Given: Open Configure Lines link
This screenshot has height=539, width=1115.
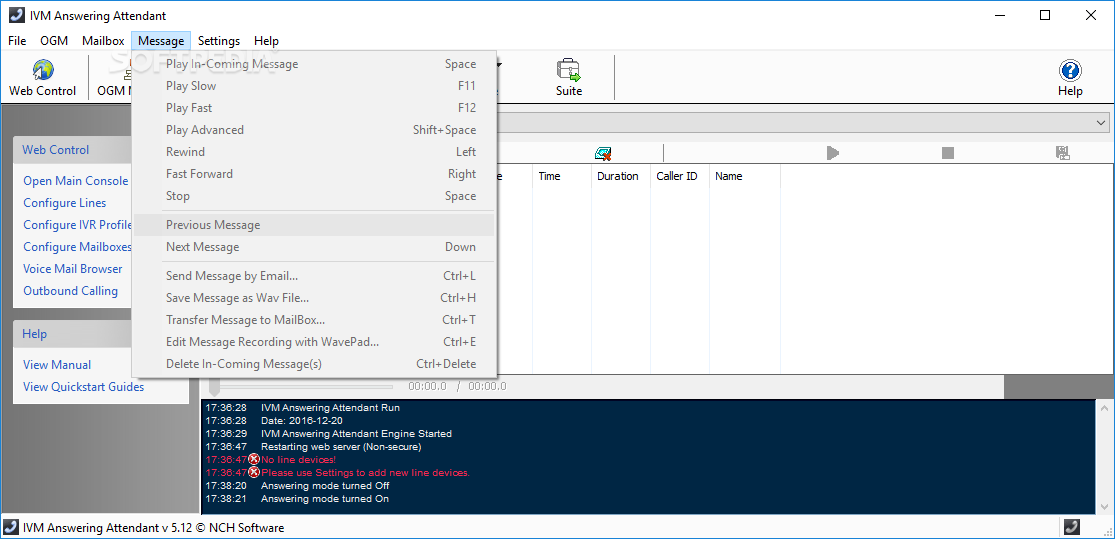Looking at the screenshot, I should [65, 203].
